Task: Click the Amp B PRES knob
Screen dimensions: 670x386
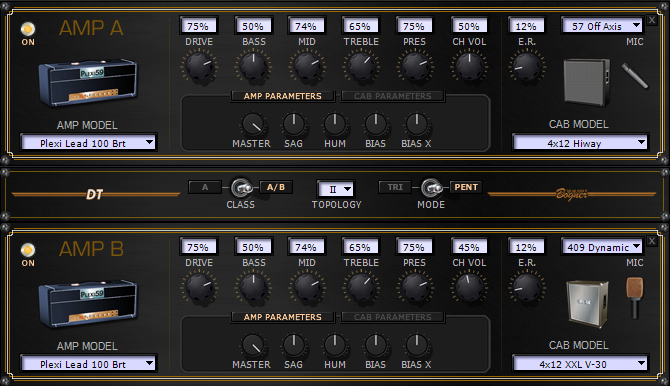Action: point(415,287)
